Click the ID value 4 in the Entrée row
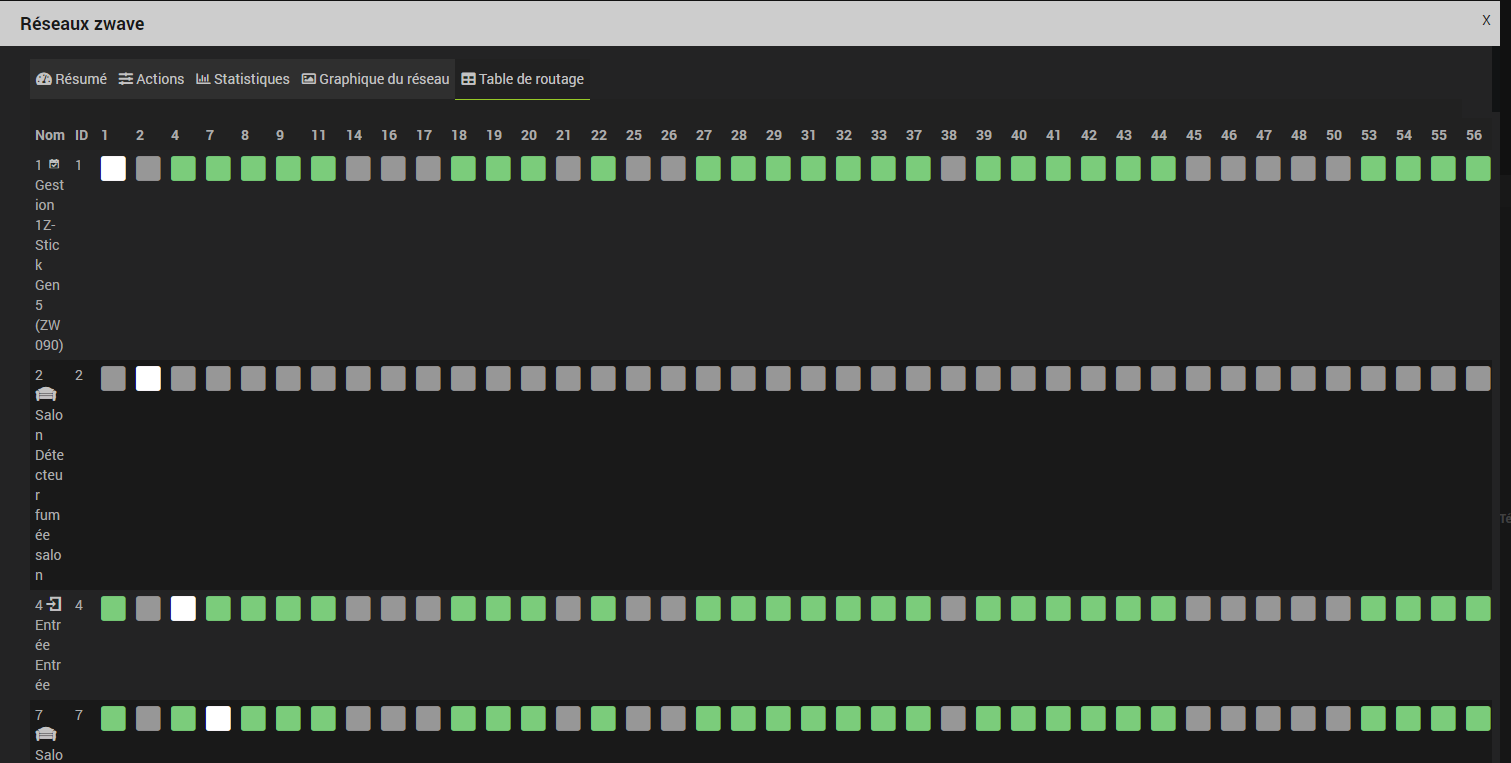The width and height of the screenshot is (1511, 763). pos(79,605)
